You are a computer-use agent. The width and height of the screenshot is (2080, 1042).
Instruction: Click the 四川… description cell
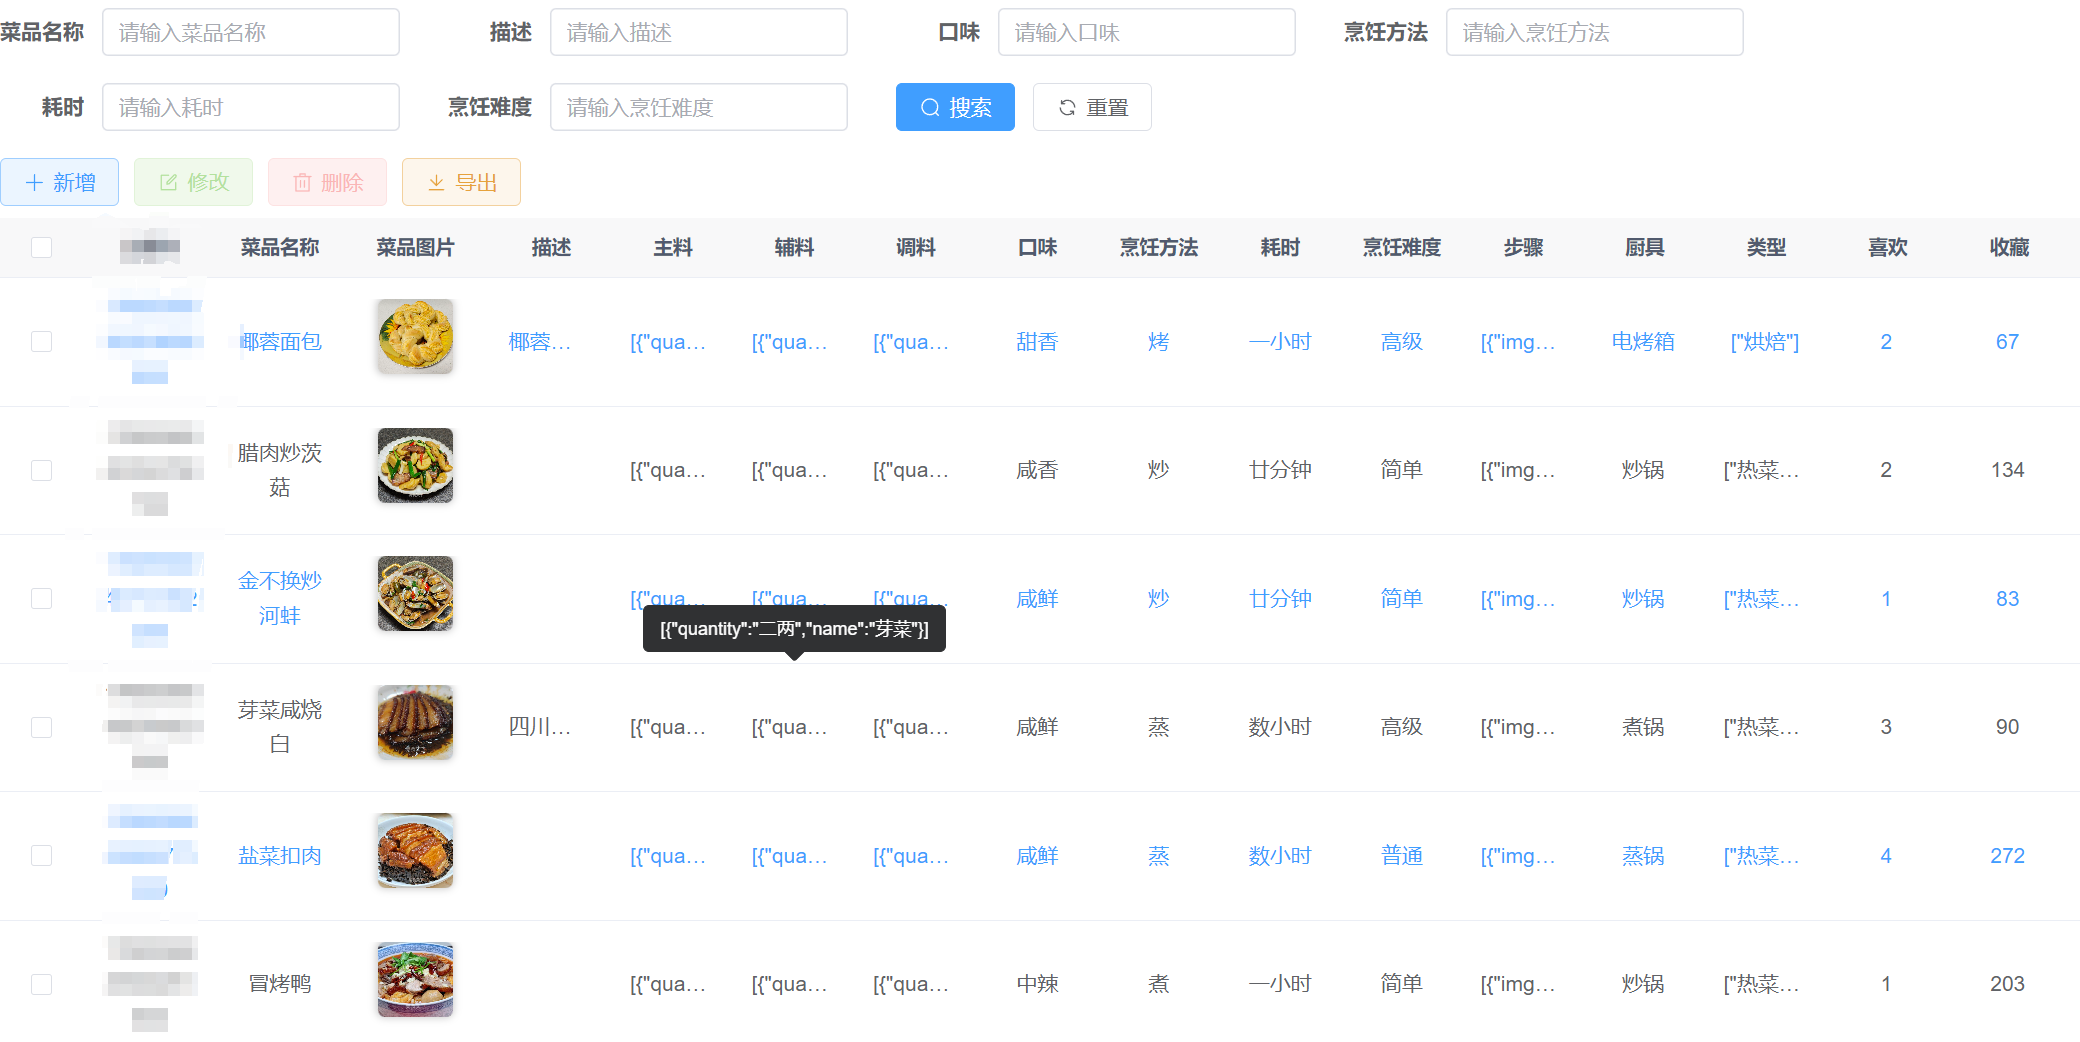pyautogui.click(x=540, y=727)
